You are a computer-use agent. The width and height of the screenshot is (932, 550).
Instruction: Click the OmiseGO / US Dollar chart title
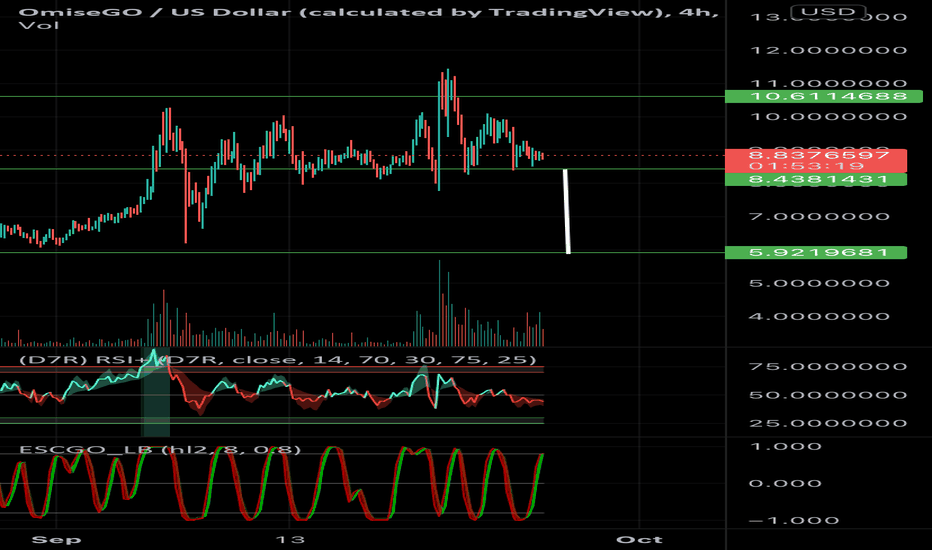click(368, 12)
